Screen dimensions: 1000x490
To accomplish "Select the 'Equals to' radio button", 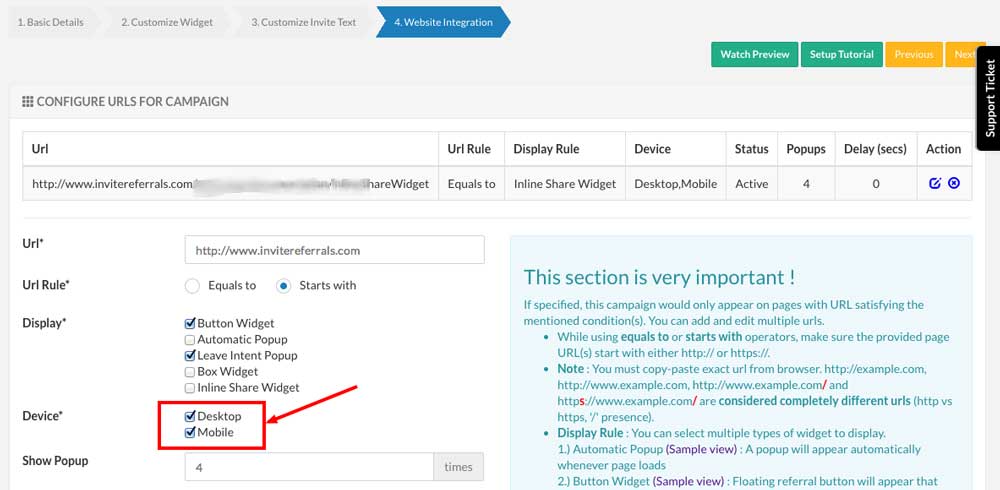I will [x=192, y=286].
